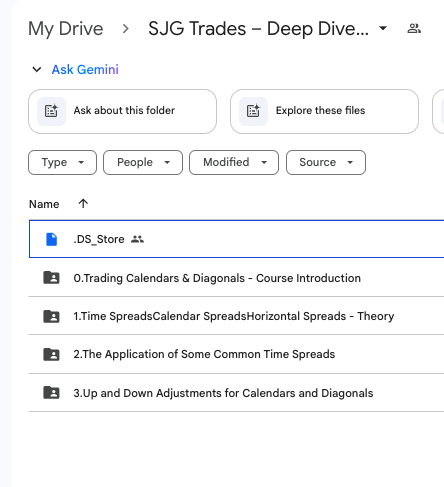Go to My Drive breadcrumb

coord(66,29)
